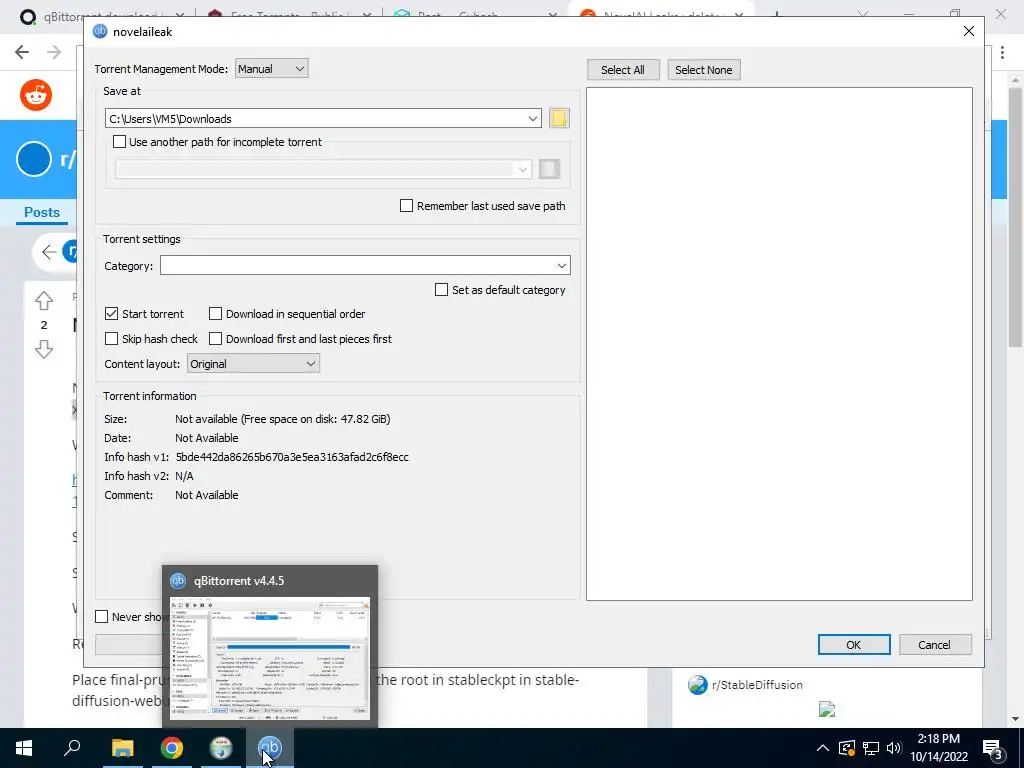Select the Posts tab on Reddit

[x=42, y=212]
